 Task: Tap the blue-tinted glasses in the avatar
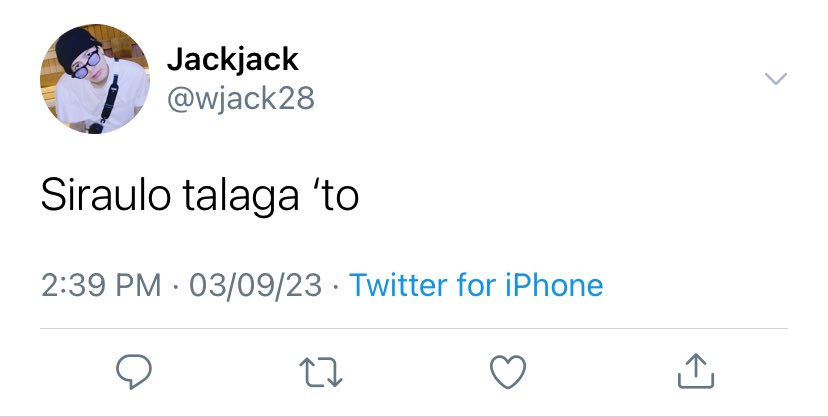coord(87,65)
